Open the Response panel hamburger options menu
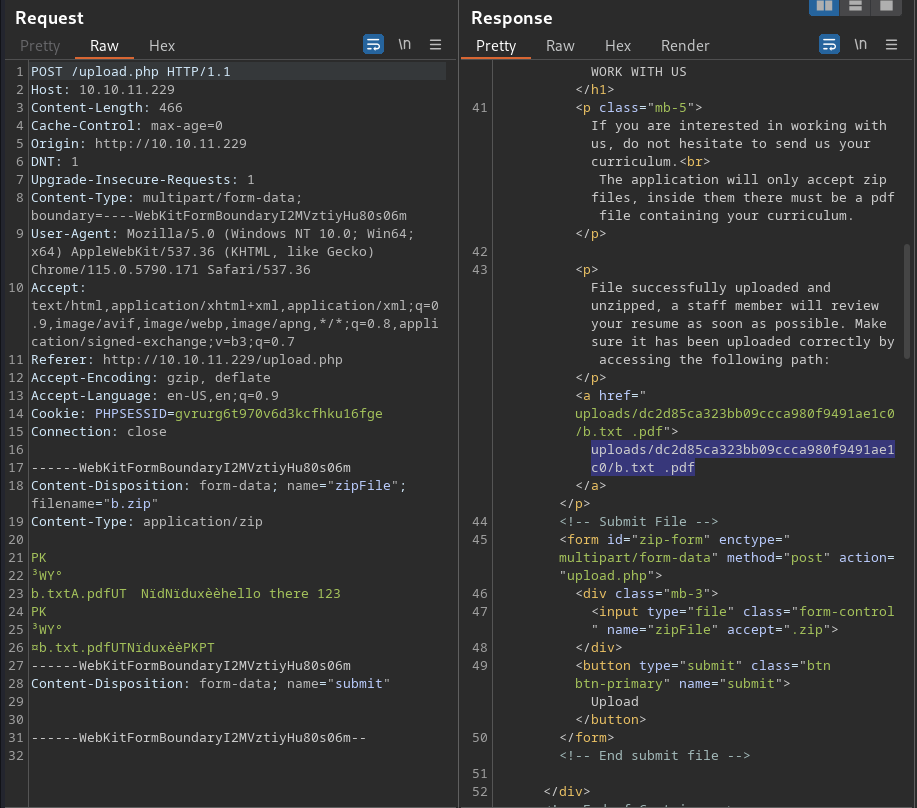Screen dimensions: 917x808 click(x=891, y=44)
